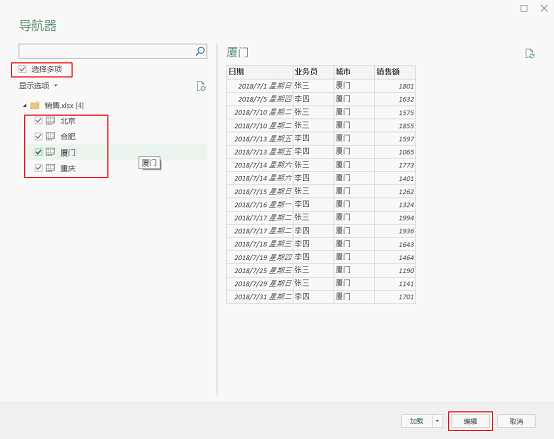Toggle the 选择多项 checkbox

coord(22,69)
